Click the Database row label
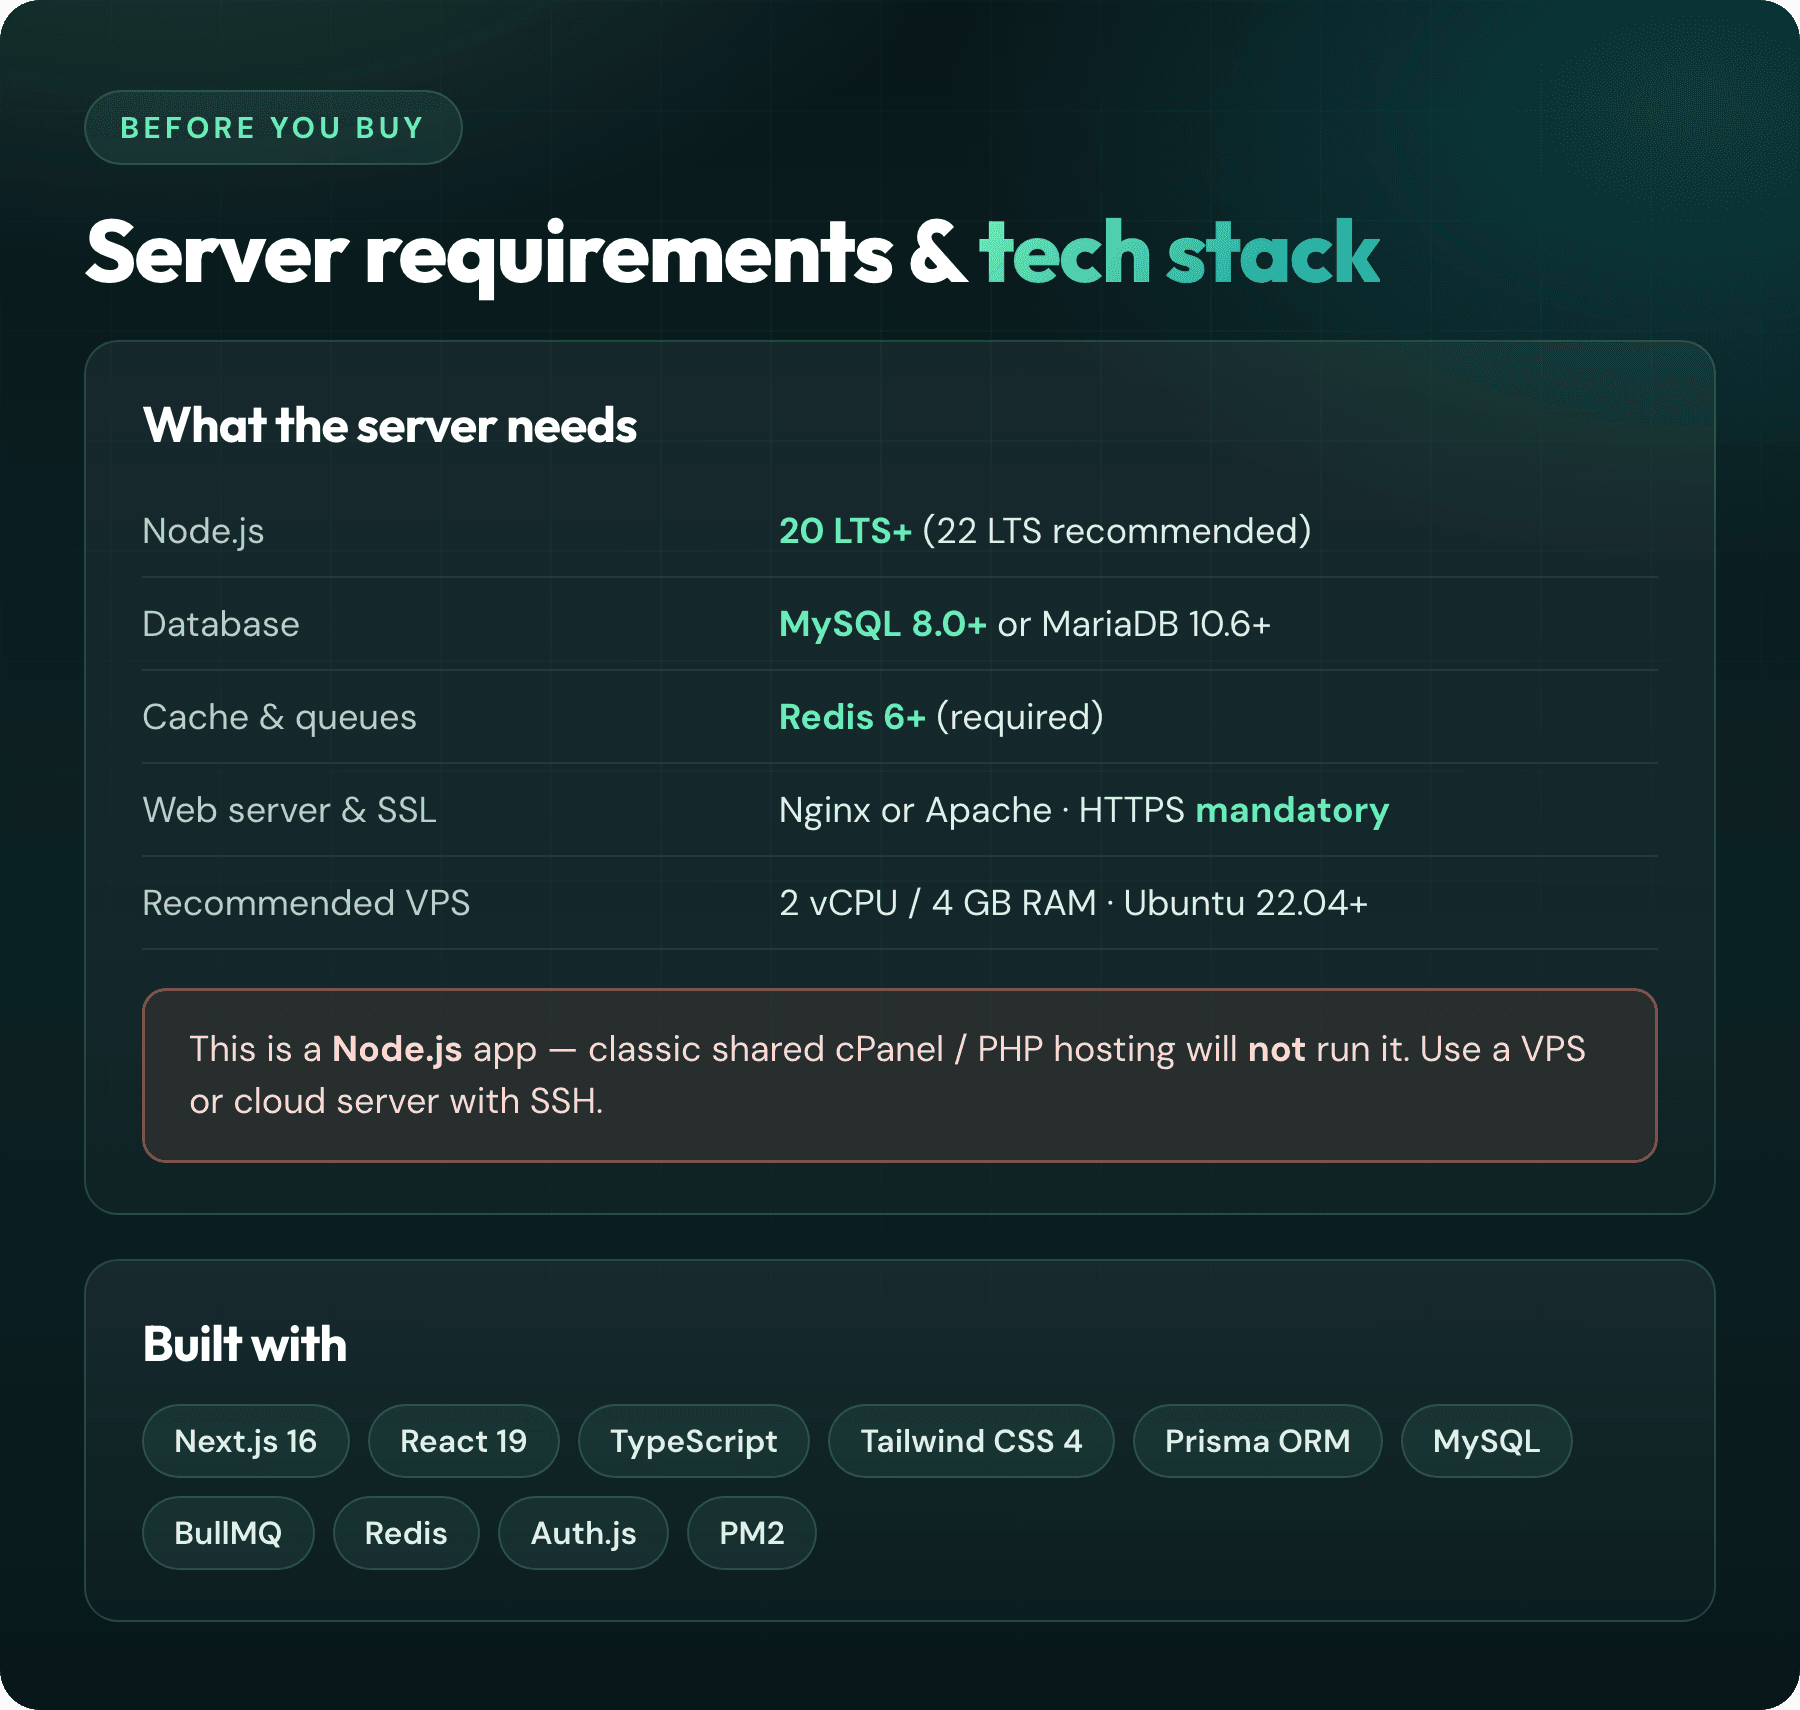1800x1710 pixels. coord(221,624)
